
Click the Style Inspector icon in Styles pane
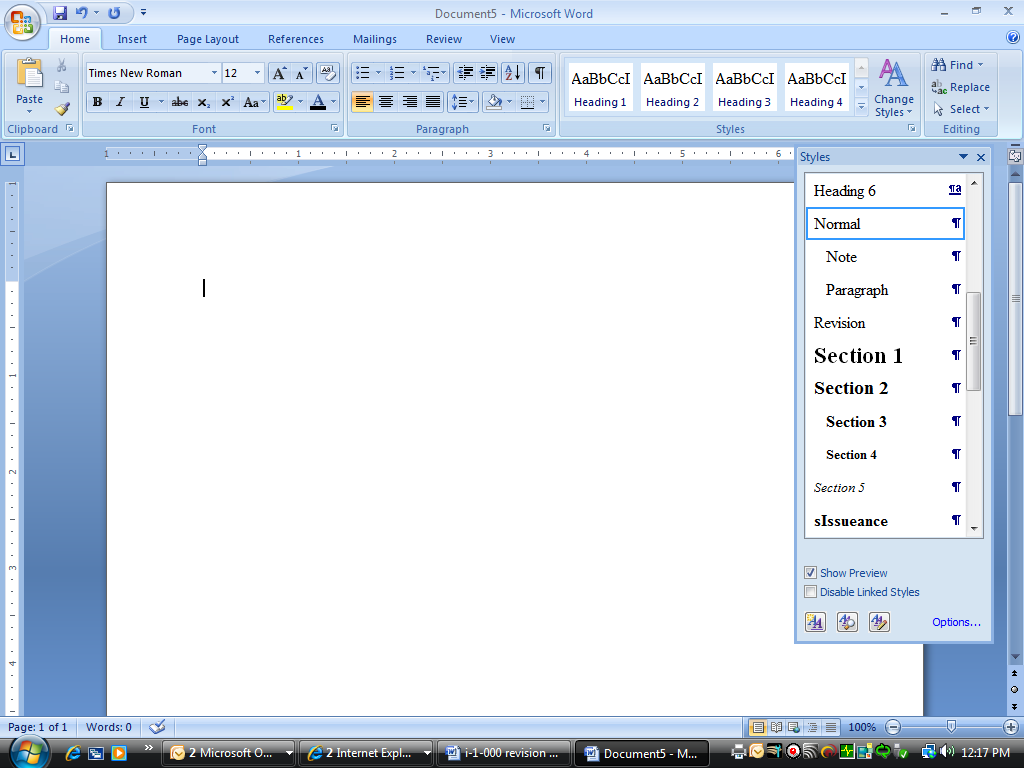click(847, 622)
